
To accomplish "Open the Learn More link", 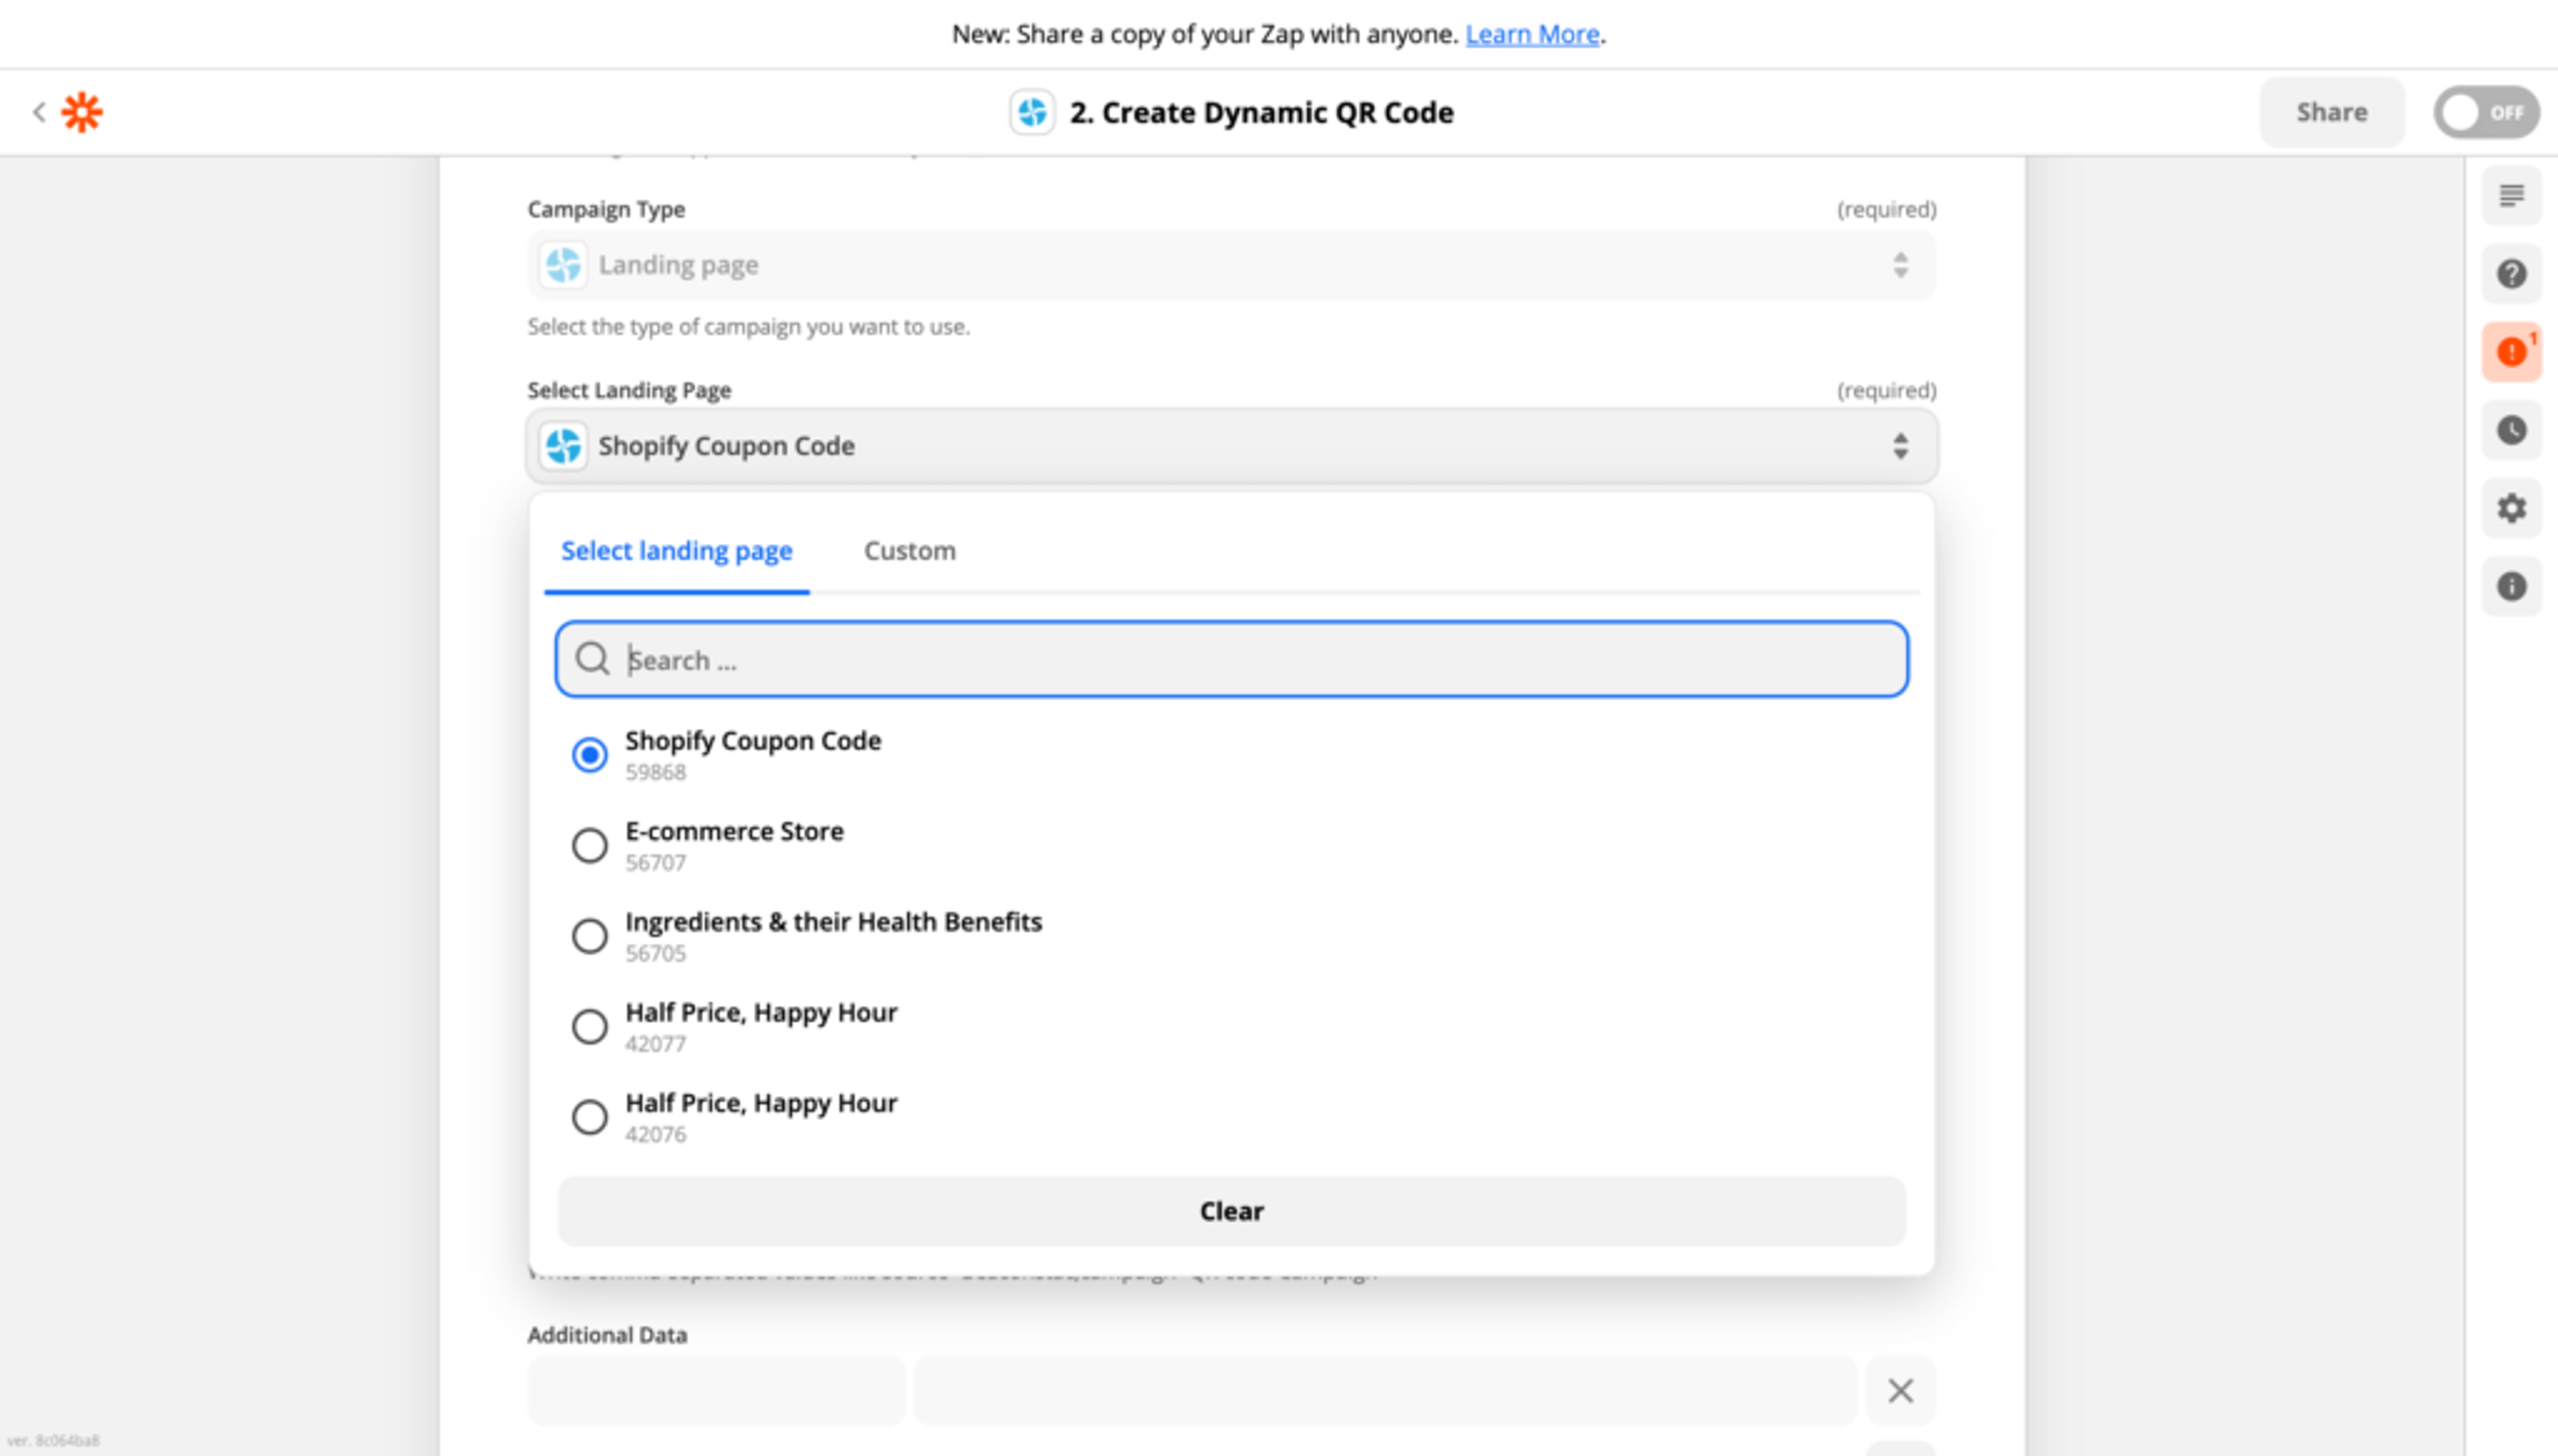I will [1532, 34].
